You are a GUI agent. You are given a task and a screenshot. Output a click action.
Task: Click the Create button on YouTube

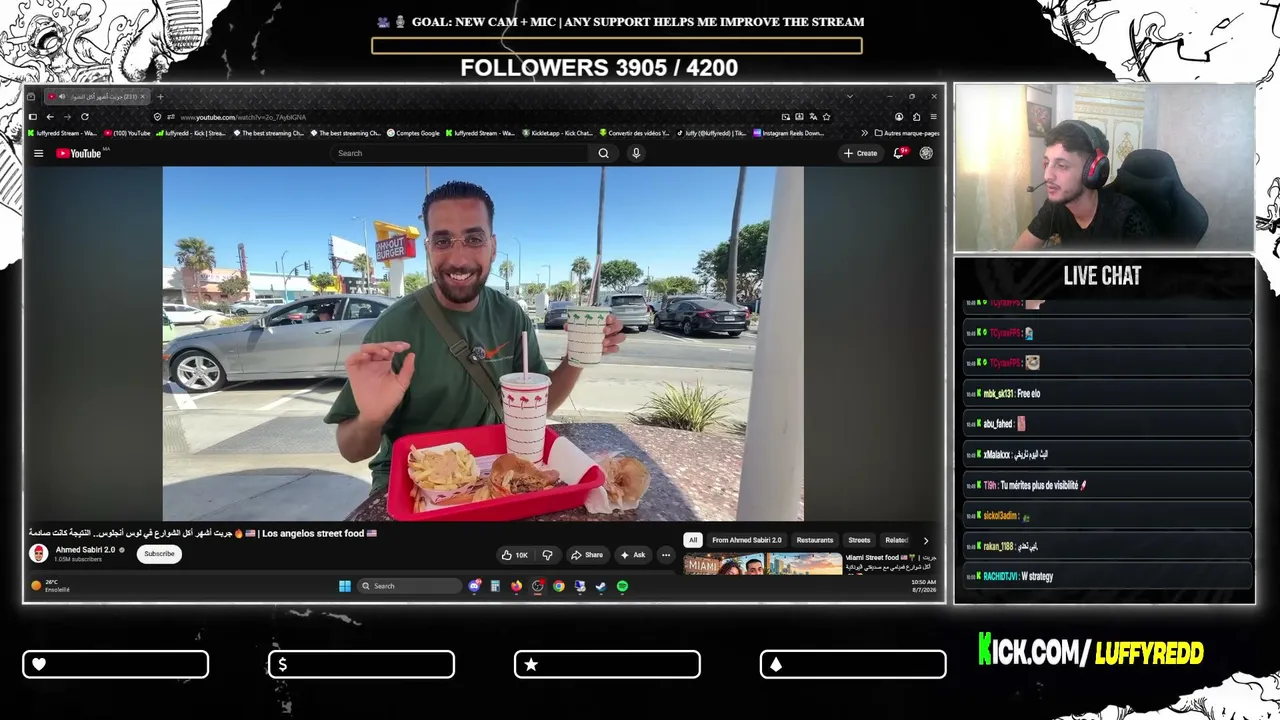[860, 153]
